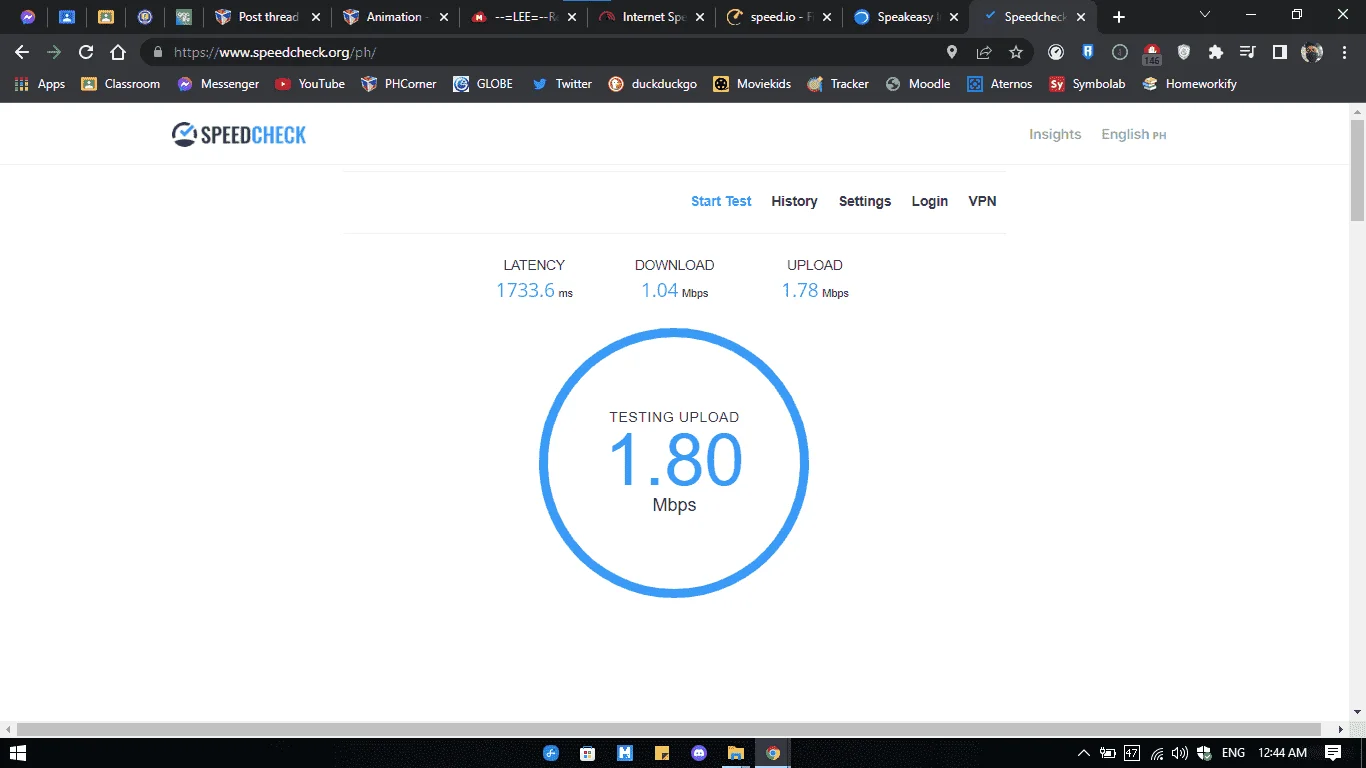Open the Twitter bookmark
The height and width of the screenshot is (768, 1366).
click(x=562, y=84)
